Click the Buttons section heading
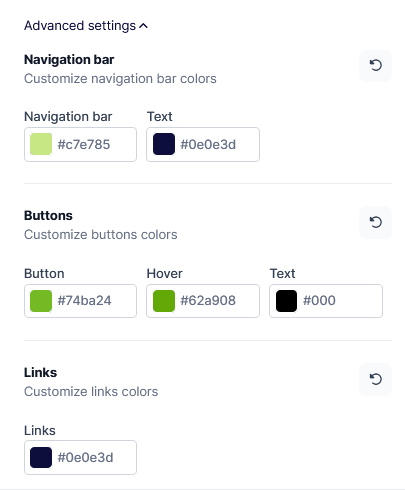This screenshot has height=490, width=405. (48, 216)
